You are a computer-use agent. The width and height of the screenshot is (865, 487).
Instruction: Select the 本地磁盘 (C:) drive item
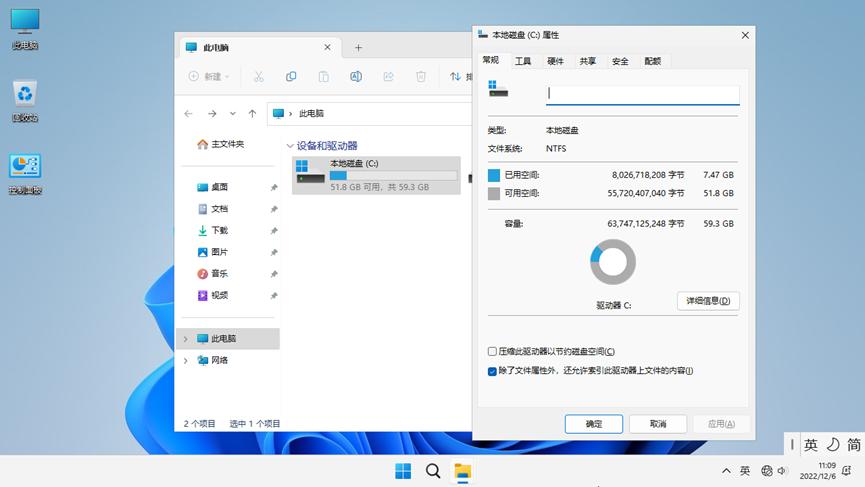point(376,175)
